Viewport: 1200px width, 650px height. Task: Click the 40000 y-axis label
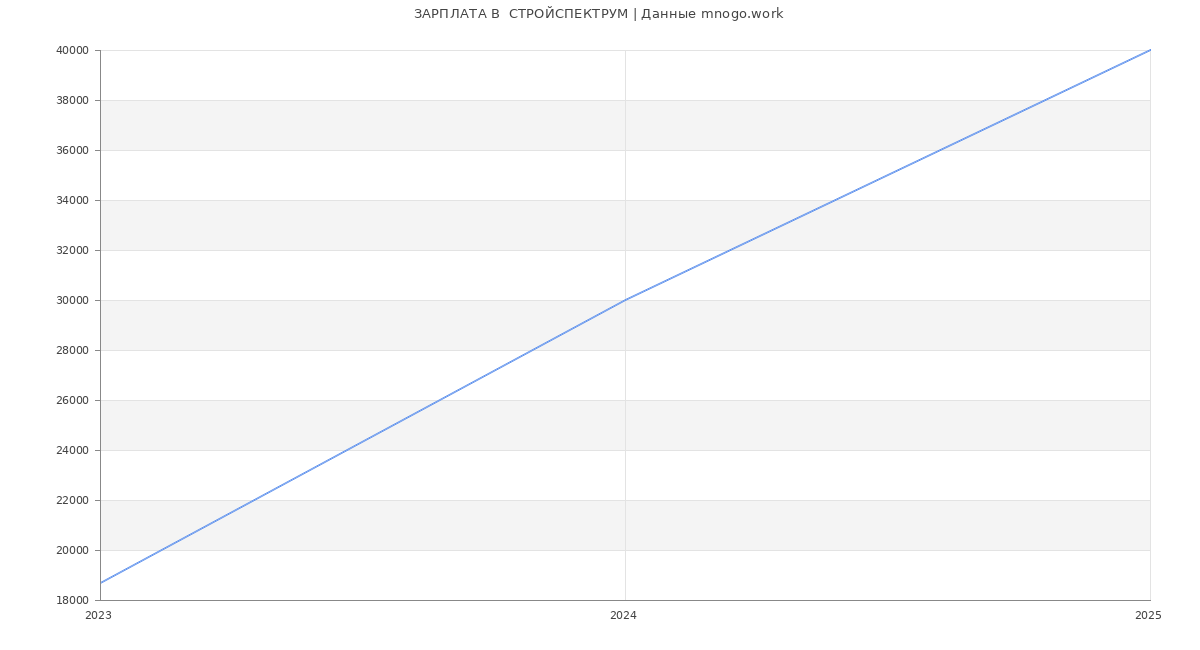73,50
